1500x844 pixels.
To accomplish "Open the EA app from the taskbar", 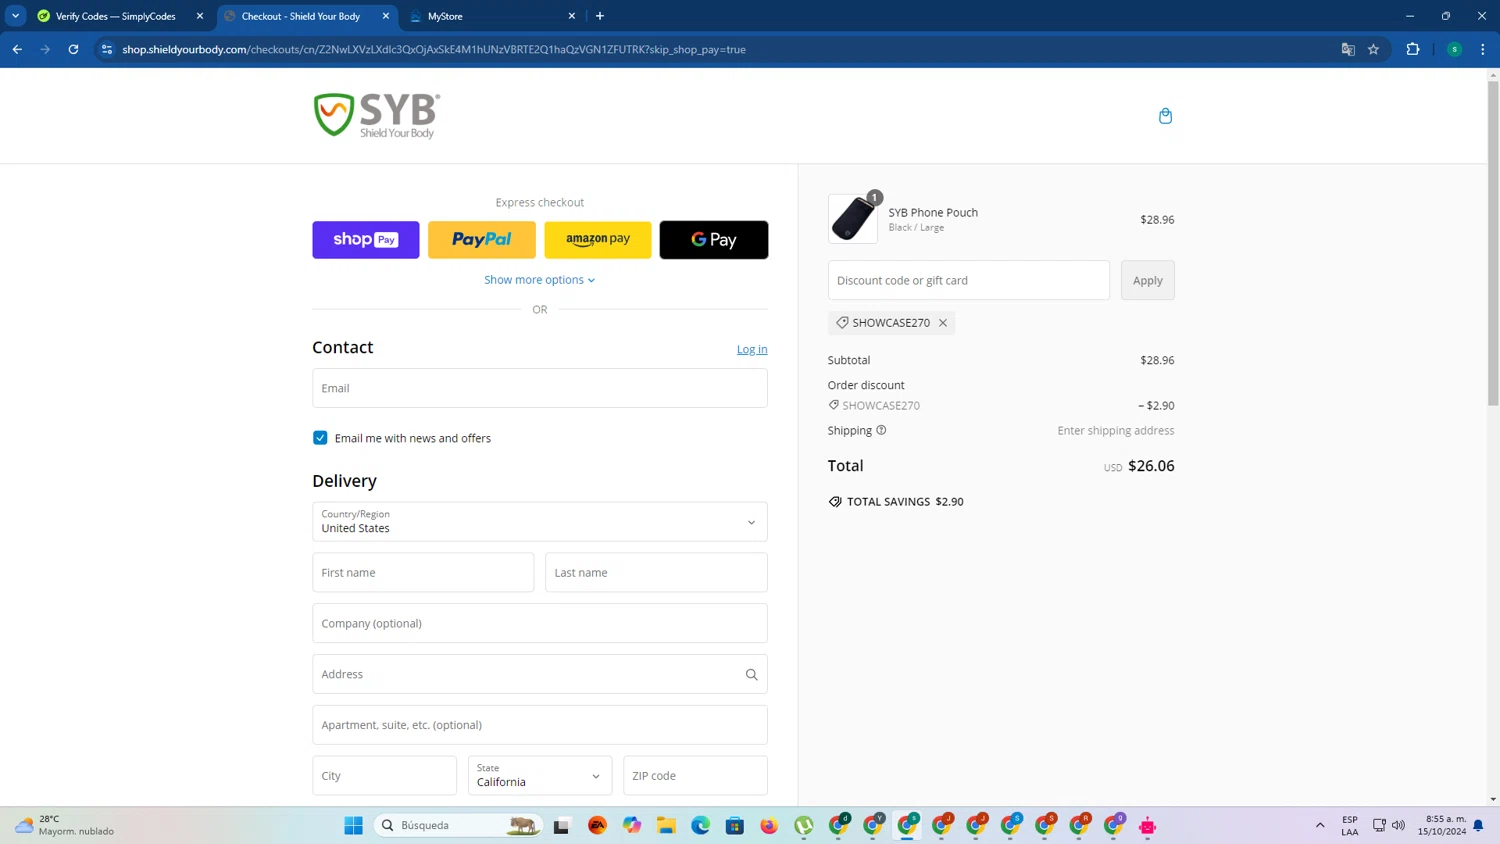I will 597,826.
